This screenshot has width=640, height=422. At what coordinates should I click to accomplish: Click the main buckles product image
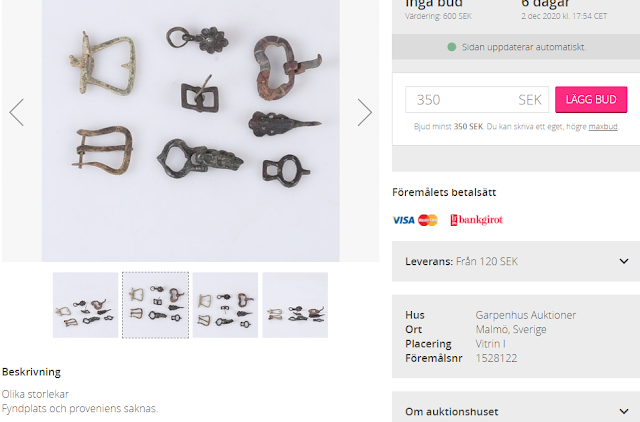191,131
